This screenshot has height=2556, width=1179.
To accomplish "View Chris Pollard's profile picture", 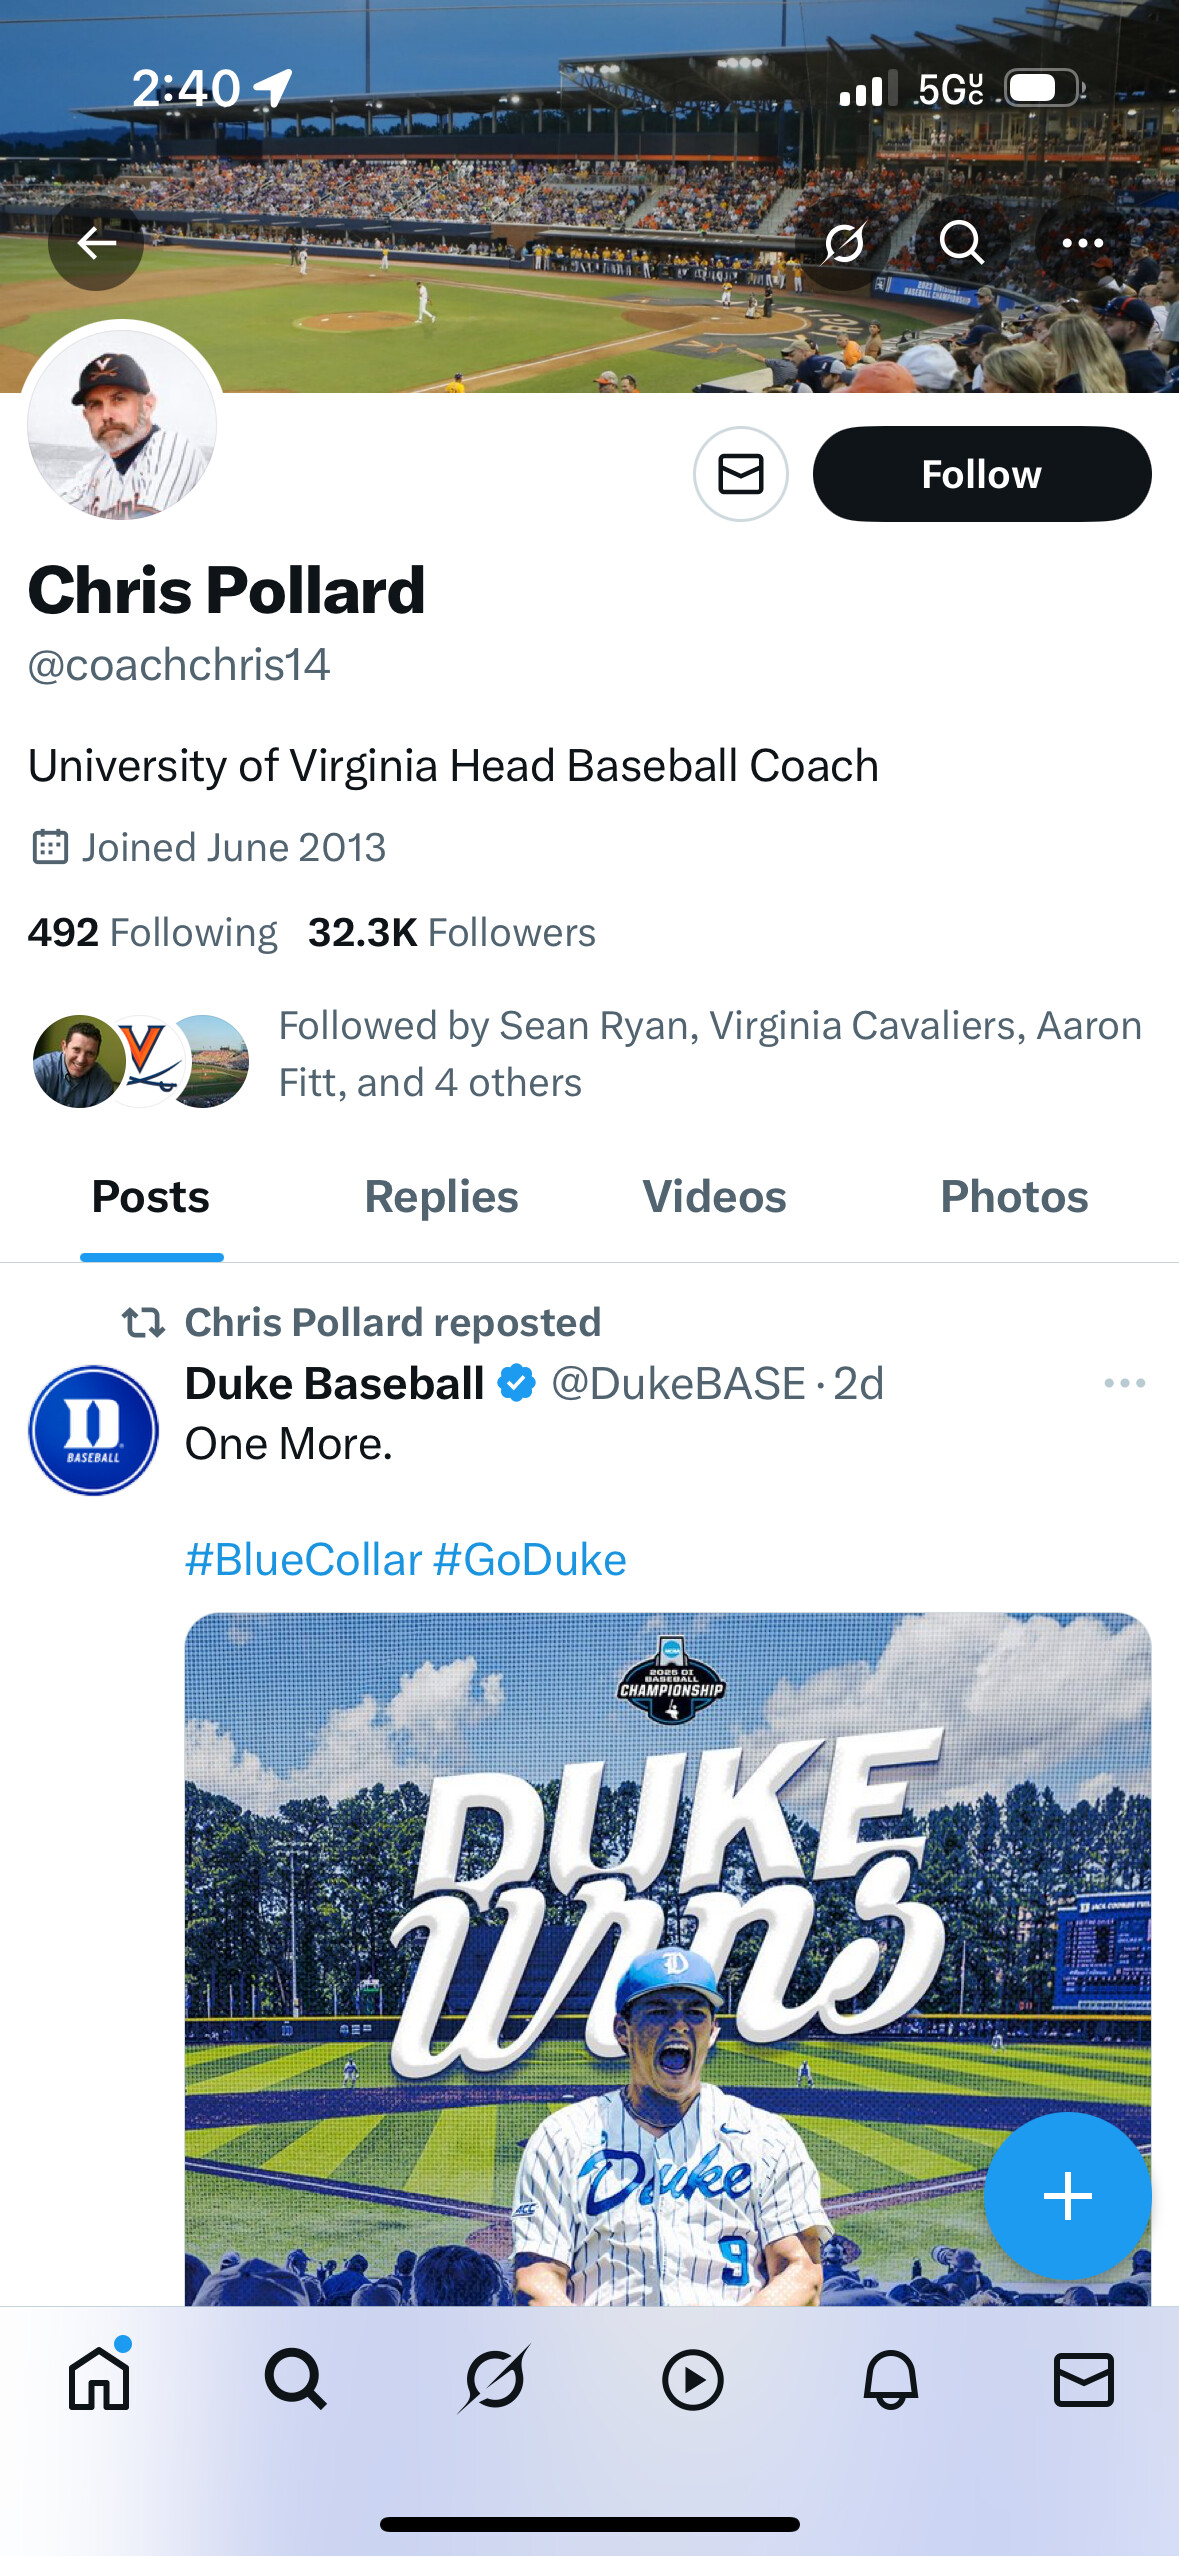I will (122, 424).
